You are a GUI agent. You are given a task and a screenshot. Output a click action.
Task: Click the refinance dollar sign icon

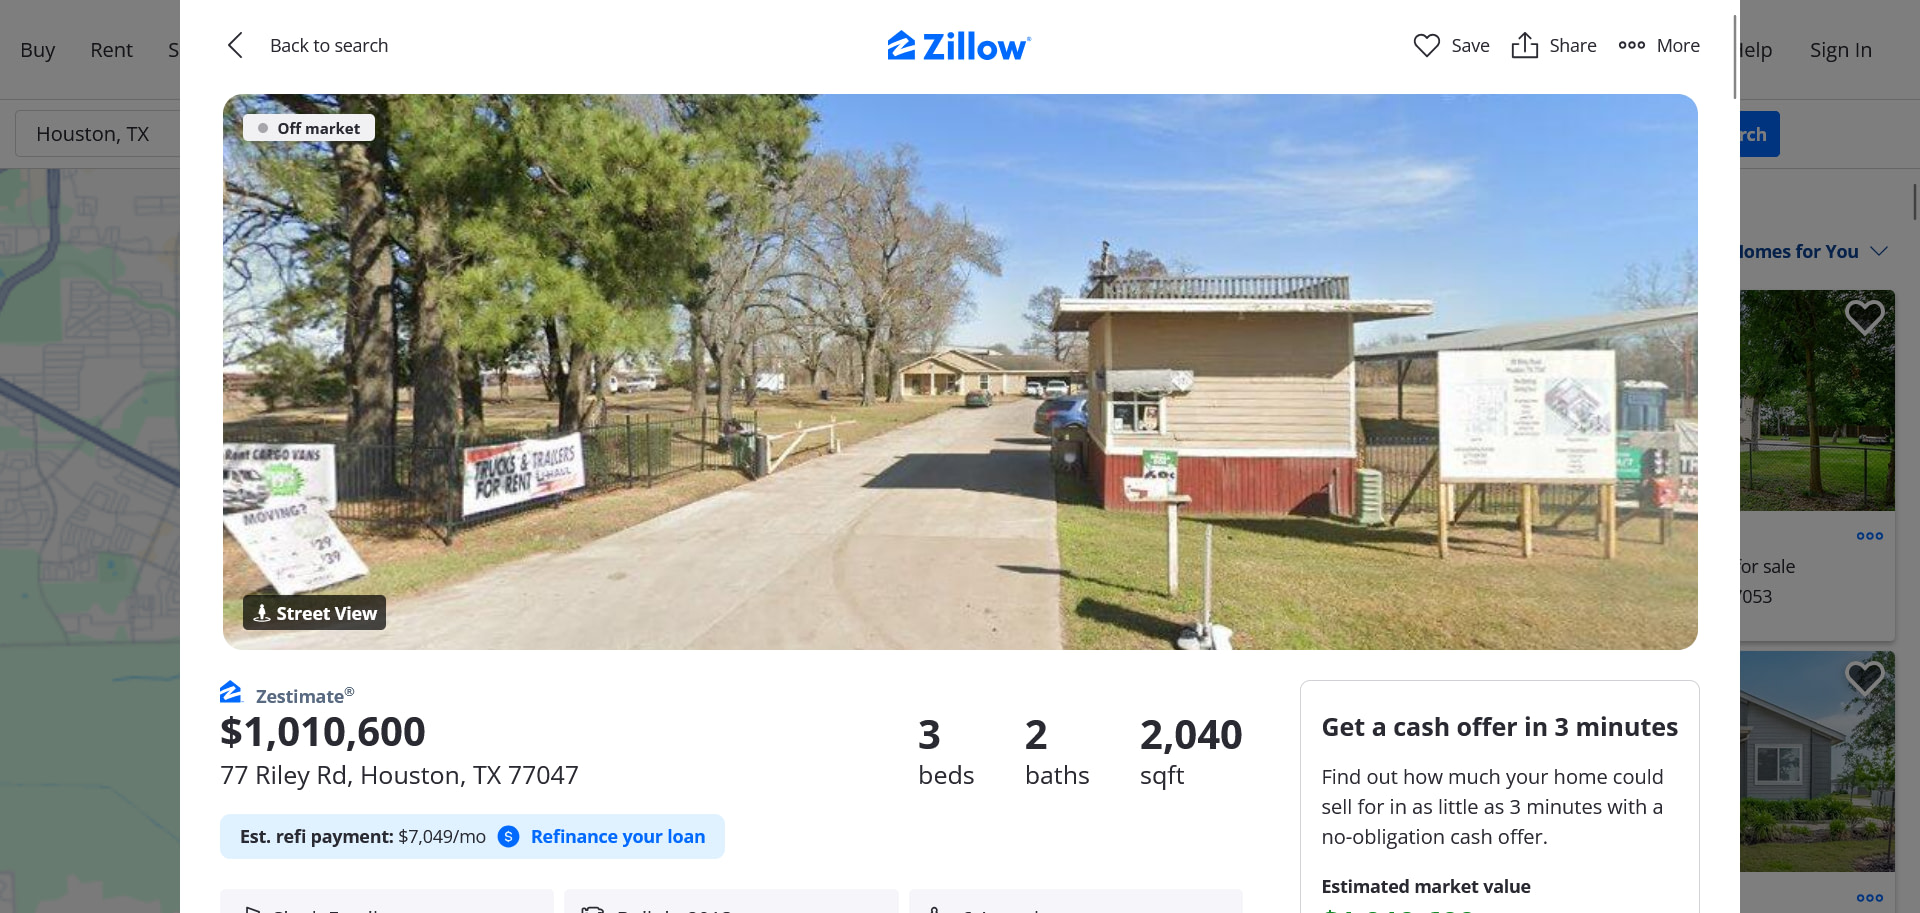click(509, 837)
